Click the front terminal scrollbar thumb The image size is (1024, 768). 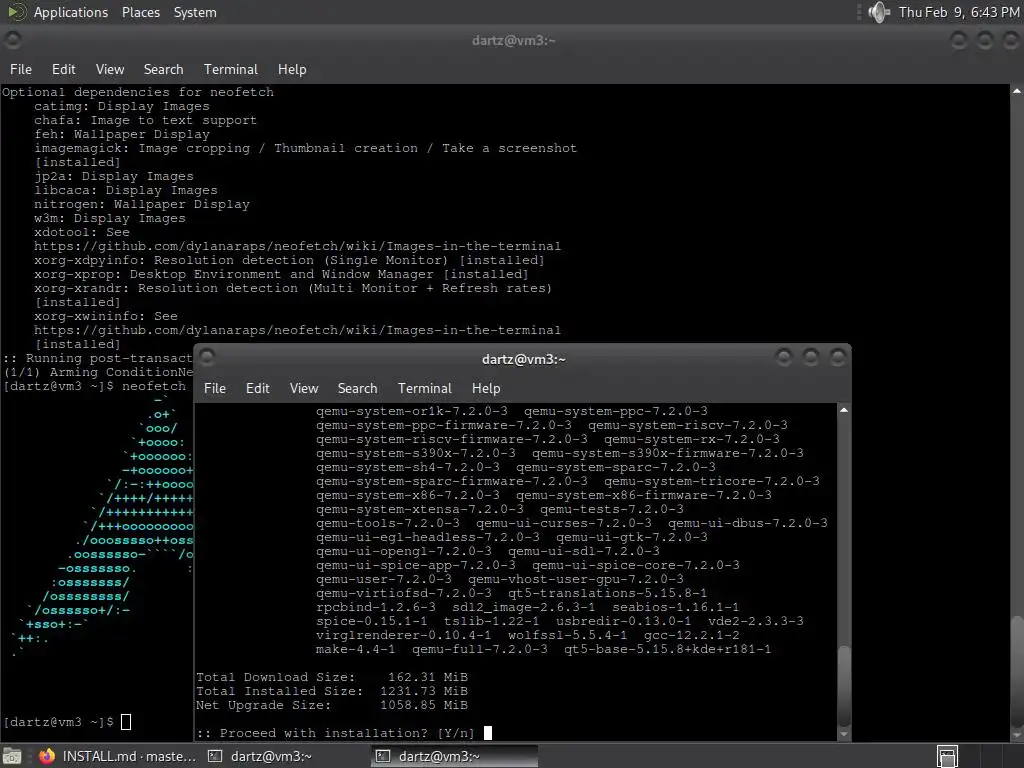coord(844,684)
